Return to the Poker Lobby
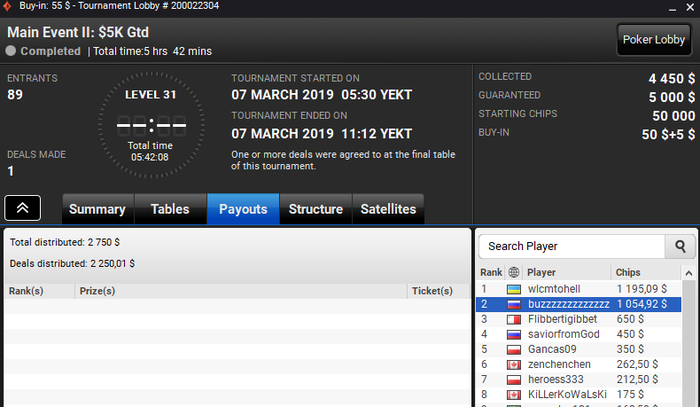The width and height of the screenshot is (700, 407). [x=654, y=40]
